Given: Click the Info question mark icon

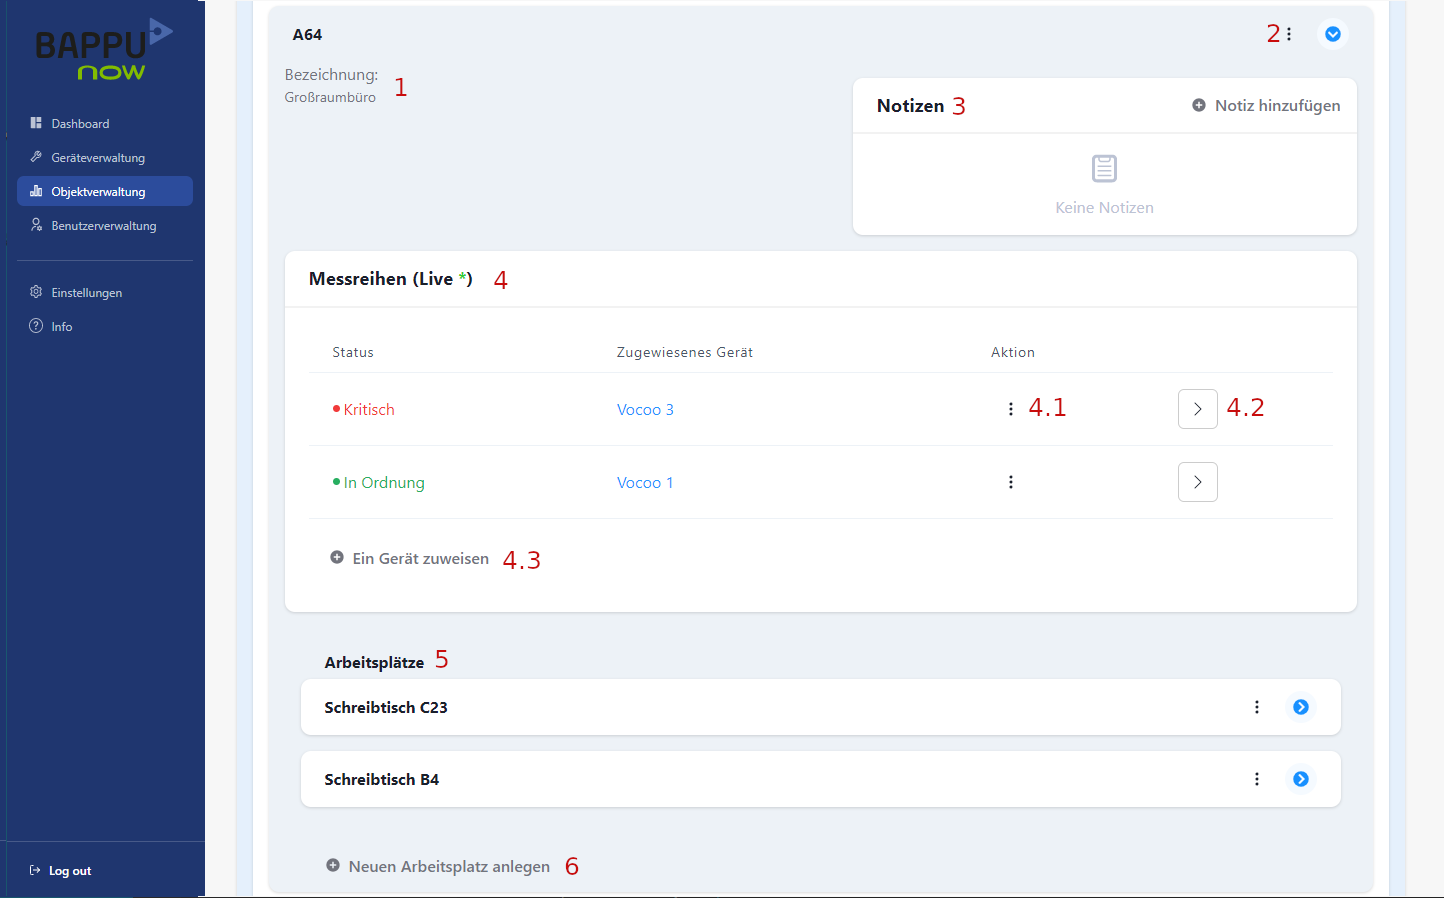Looking at the screenshot, I should pos(36,326).
